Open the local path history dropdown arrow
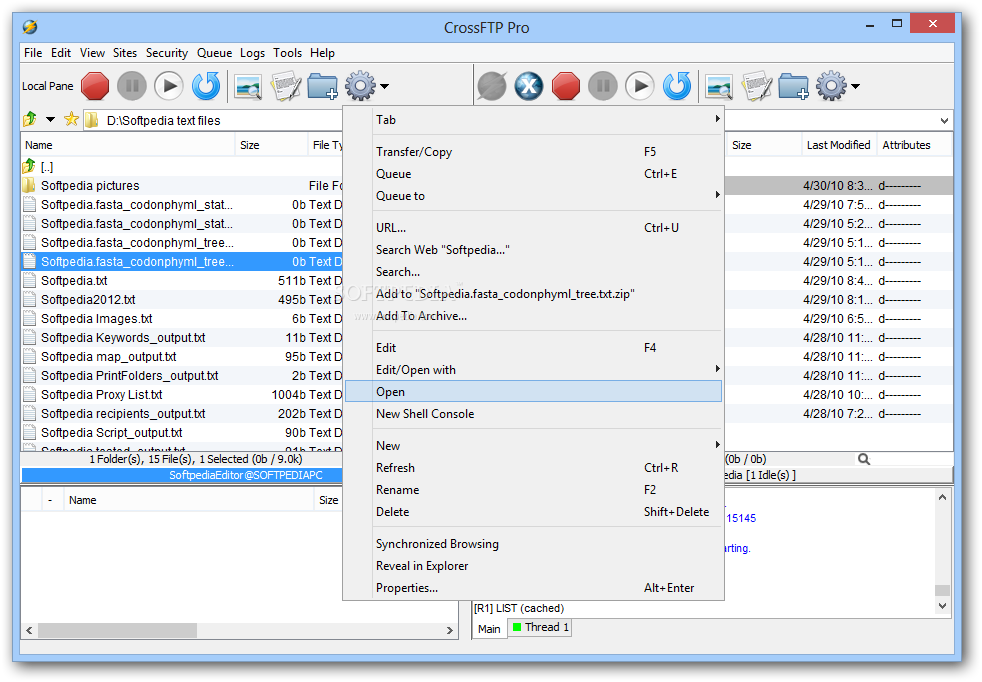The height and width of the screenshot is (682, 982). 50,120
